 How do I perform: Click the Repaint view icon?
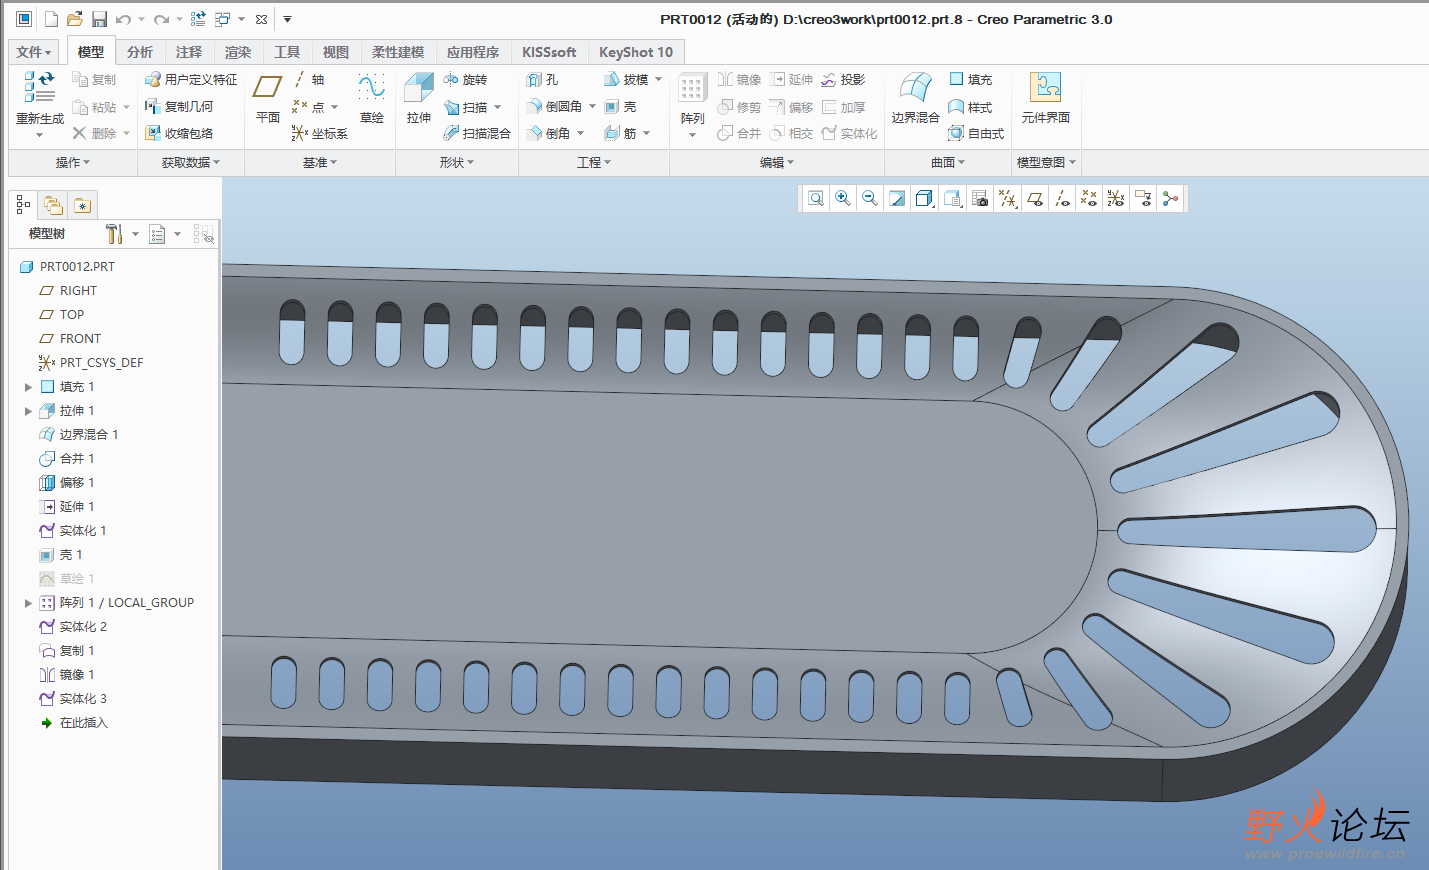897,199
